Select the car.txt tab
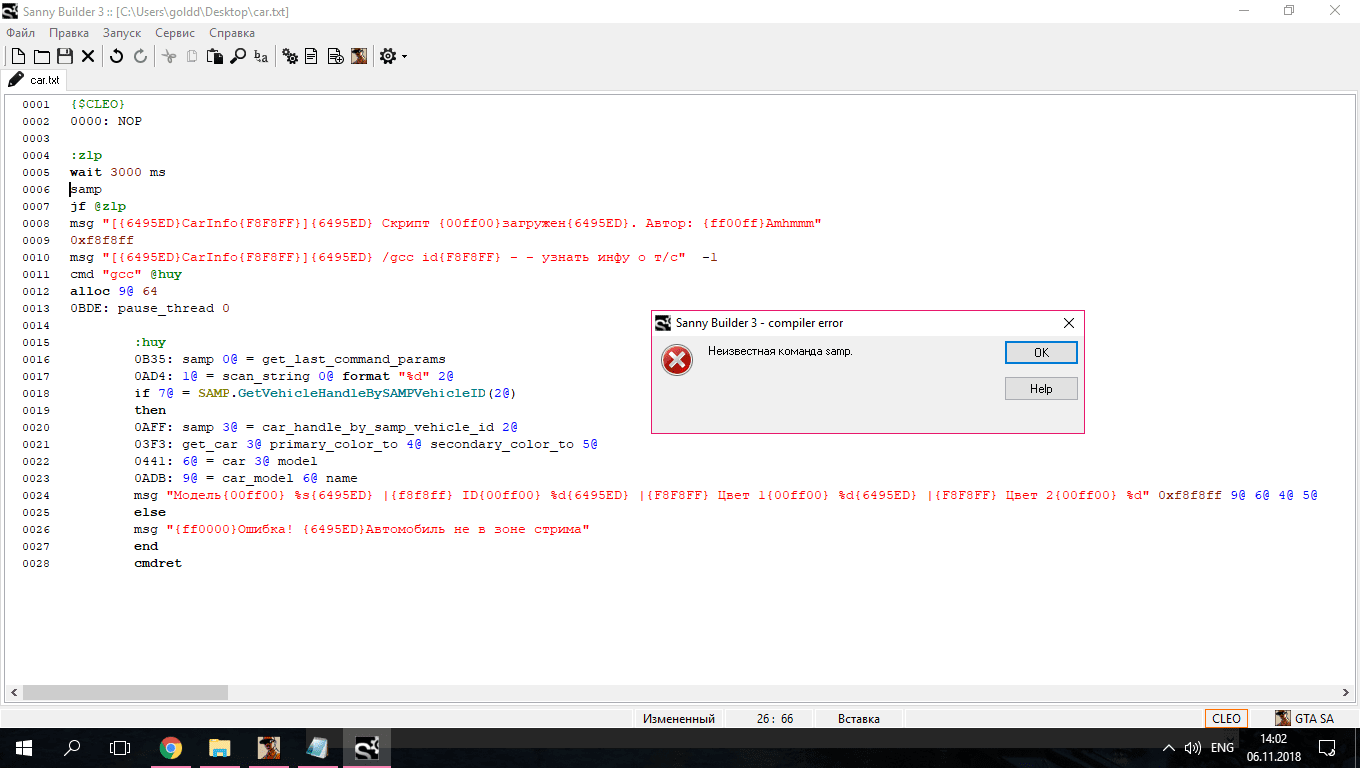Viewport: 1360px width, 768px height. (x=35, y=80)
